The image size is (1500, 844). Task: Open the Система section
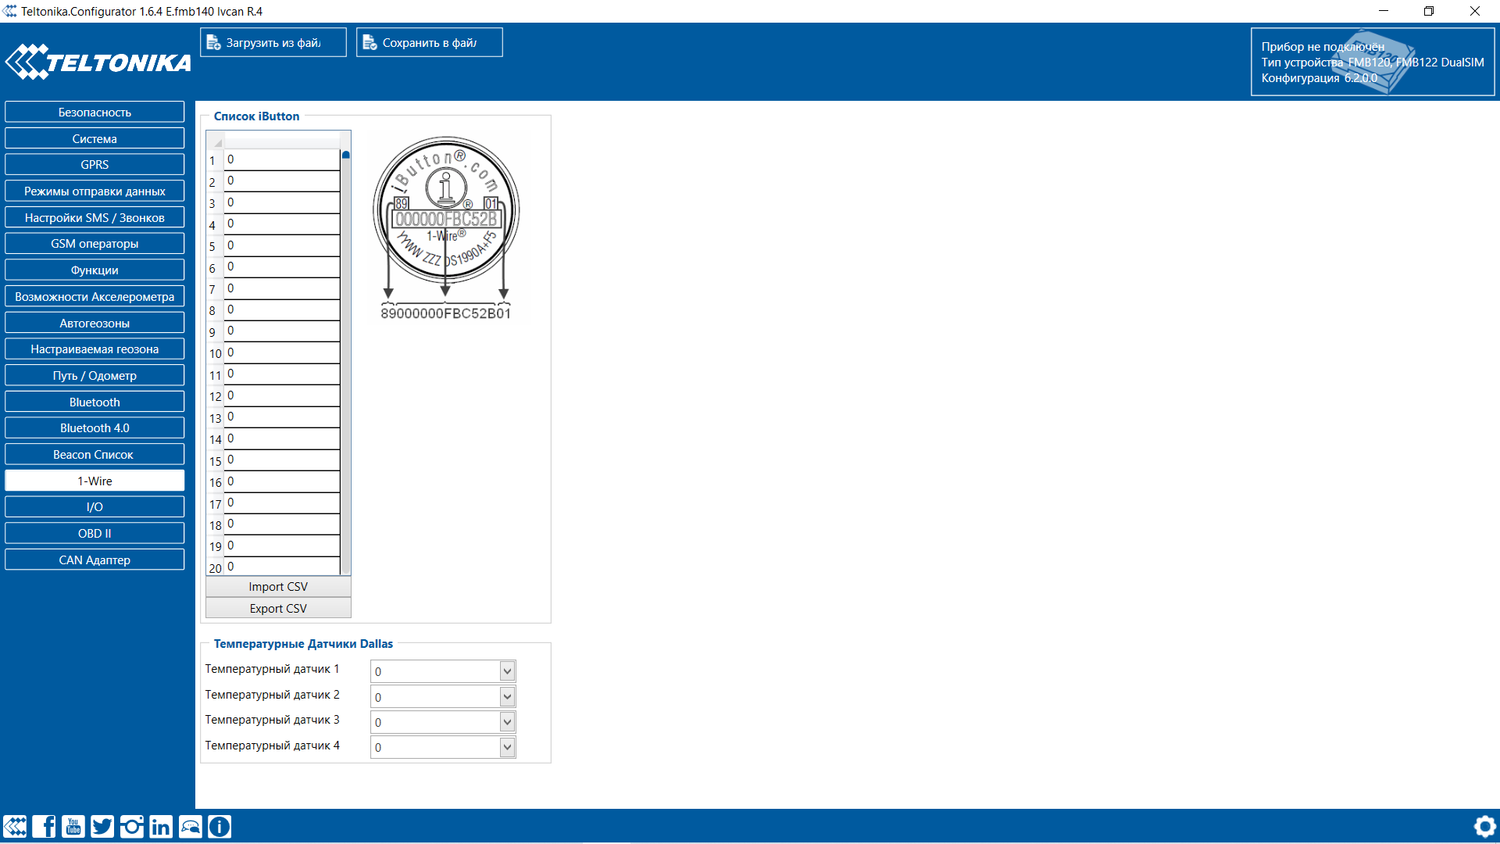click(x=95, y=138)
